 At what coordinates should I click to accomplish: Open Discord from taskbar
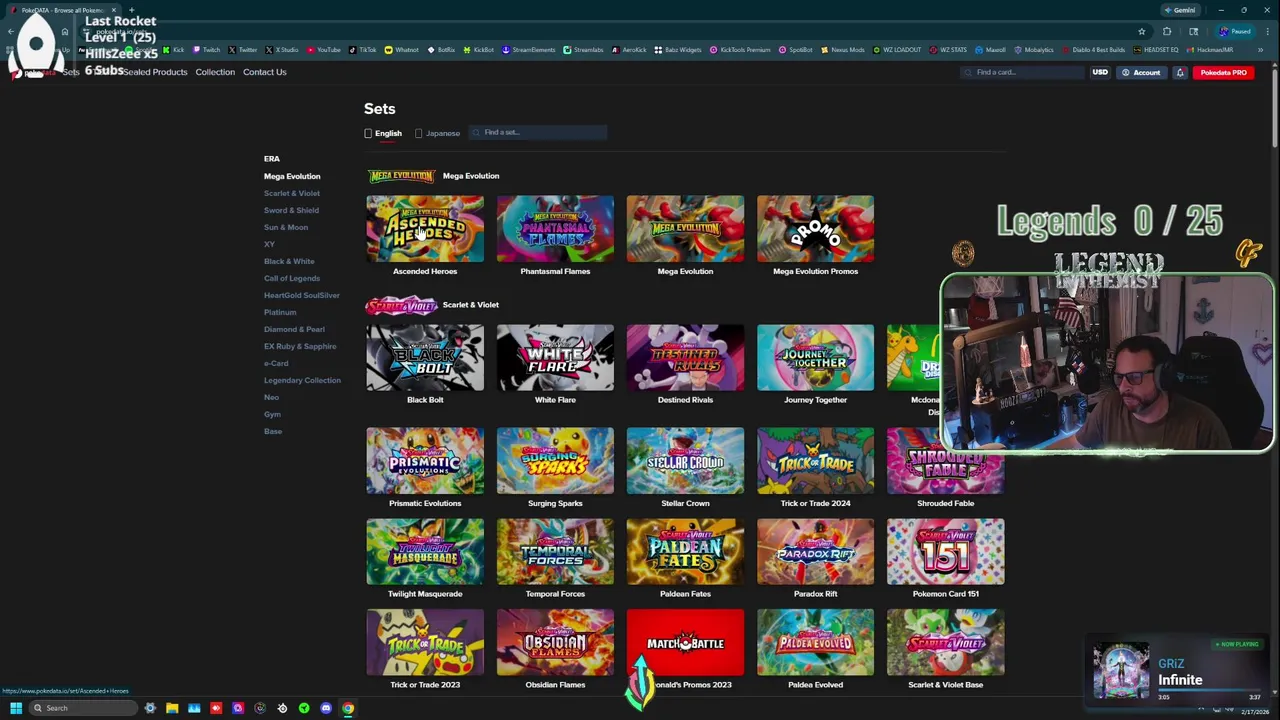click(x=326, y=708)
